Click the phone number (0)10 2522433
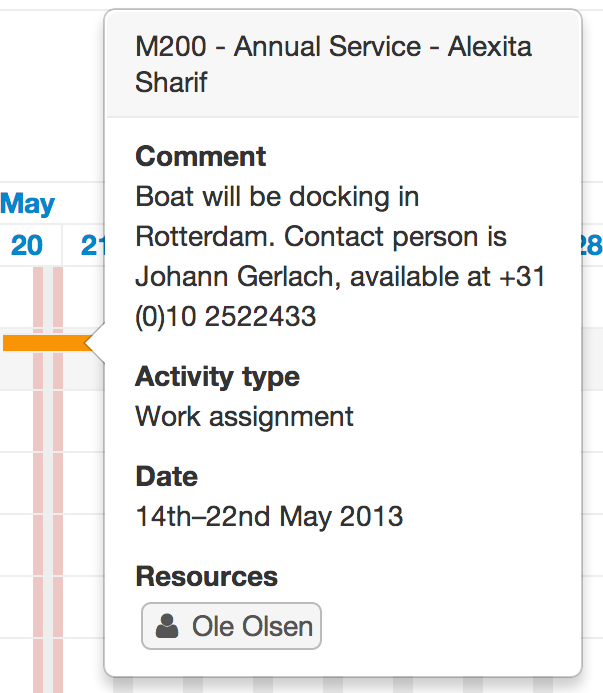 (225, 316)
